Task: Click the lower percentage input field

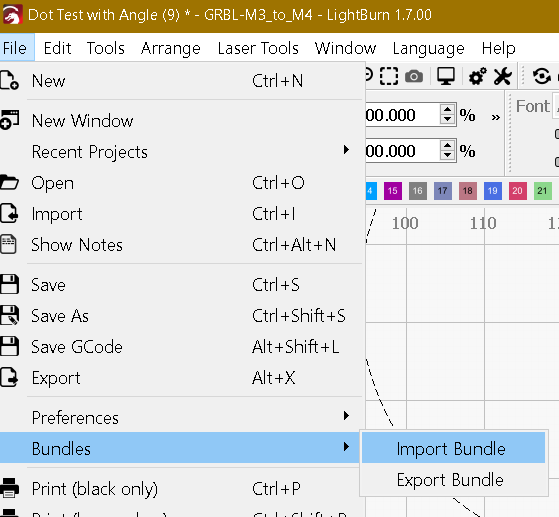Action: (403, 150)
